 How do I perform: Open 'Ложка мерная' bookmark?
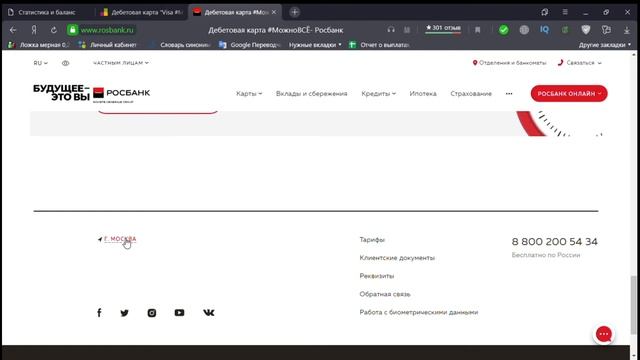(39, 45)
